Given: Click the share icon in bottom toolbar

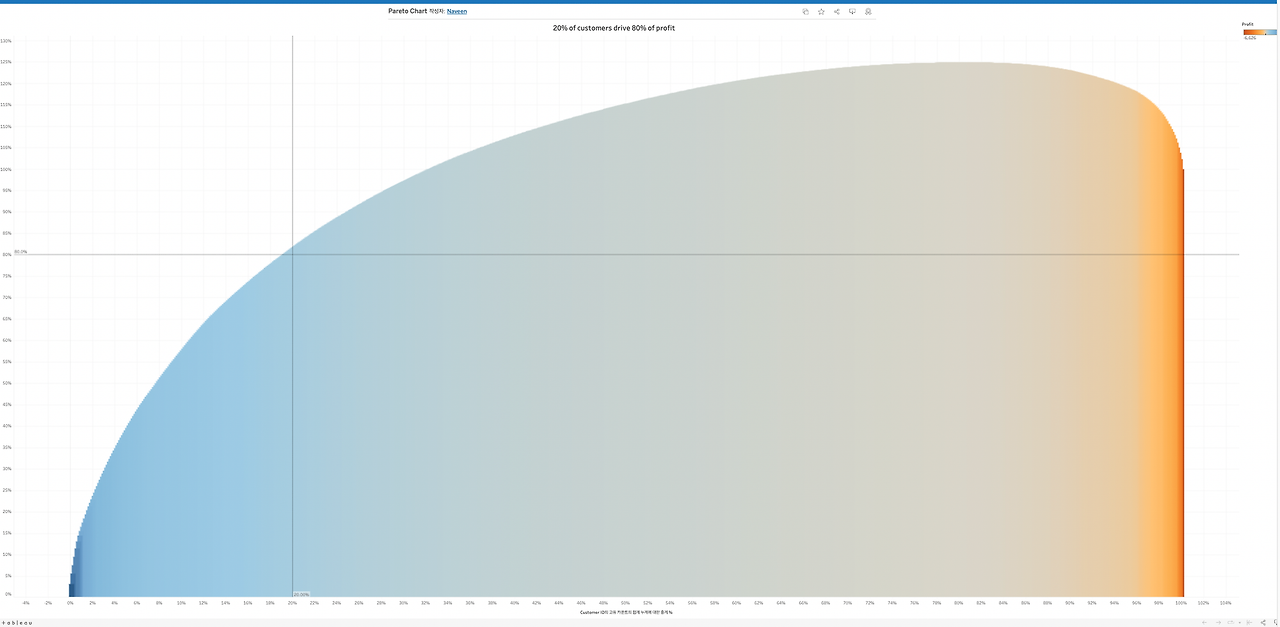Looking at the screenshot, I should (x=1263, y=622).
